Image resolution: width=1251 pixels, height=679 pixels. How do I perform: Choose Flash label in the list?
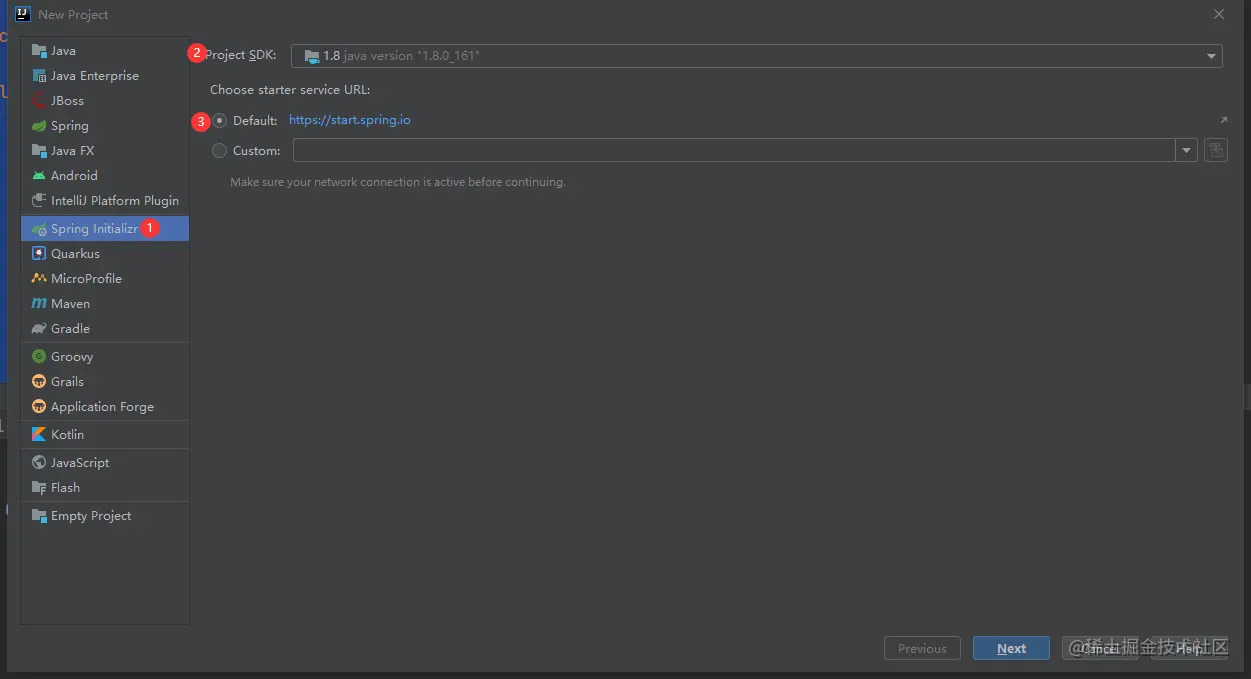click(65, 488)
